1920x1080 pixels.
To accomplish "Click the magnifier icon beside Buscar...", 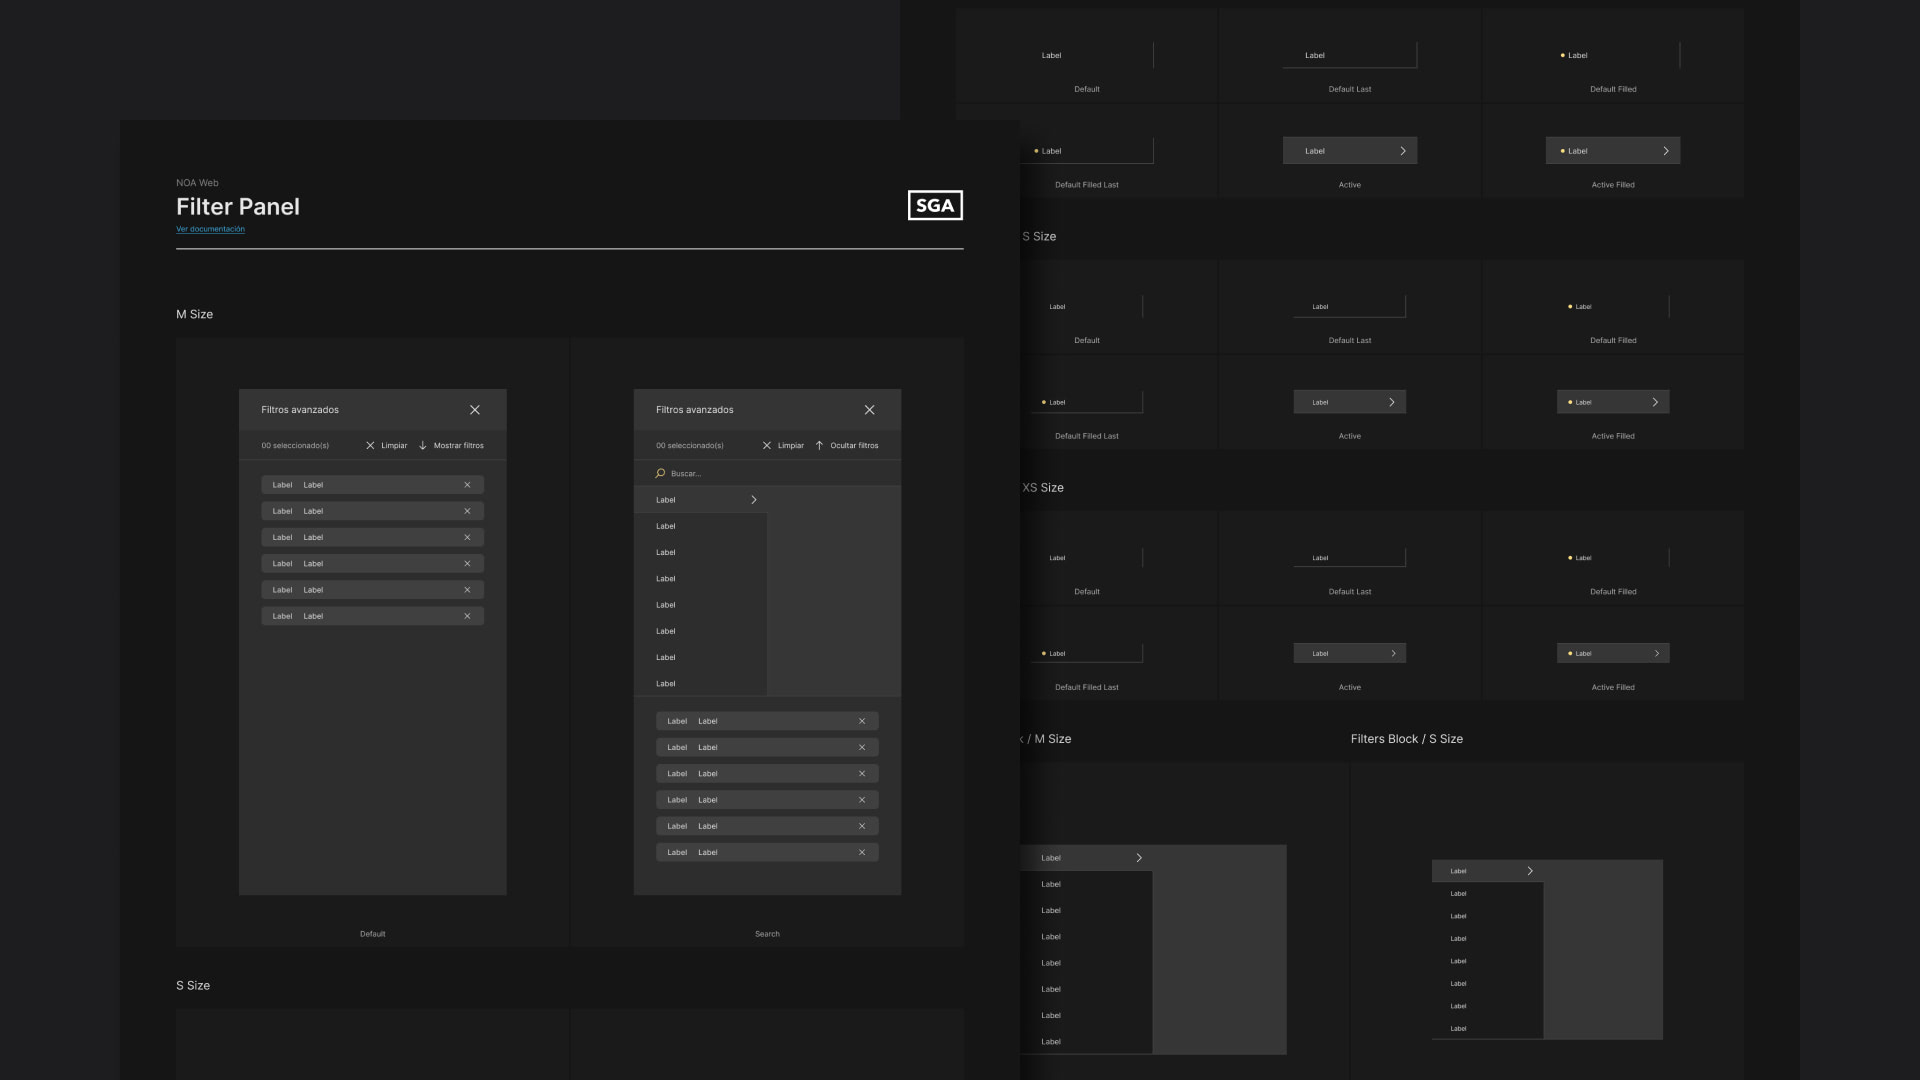I will 660,474.
